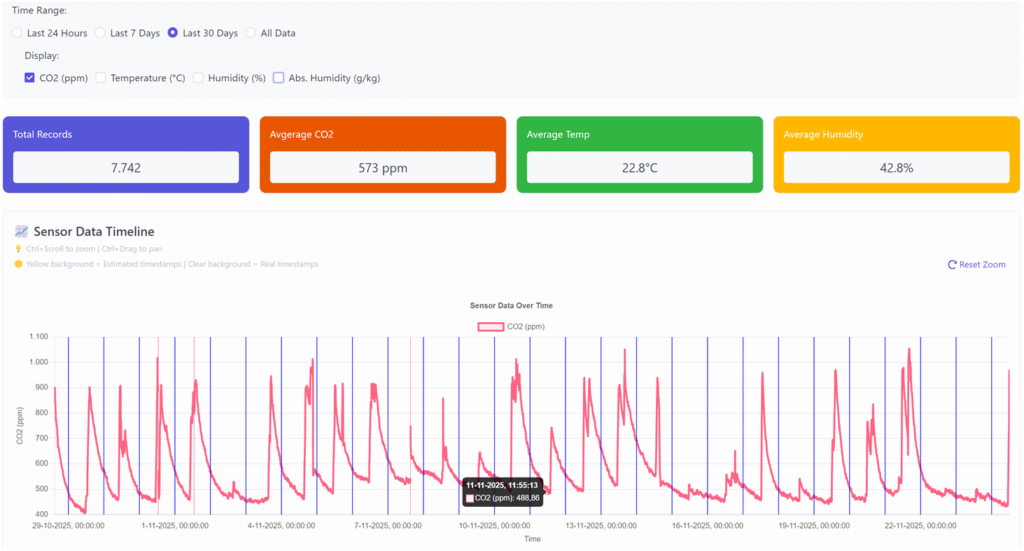This screenshot has height=551, width=1024.
Task: Select the Last 7 Days radio button
Action: coord(100,33)
